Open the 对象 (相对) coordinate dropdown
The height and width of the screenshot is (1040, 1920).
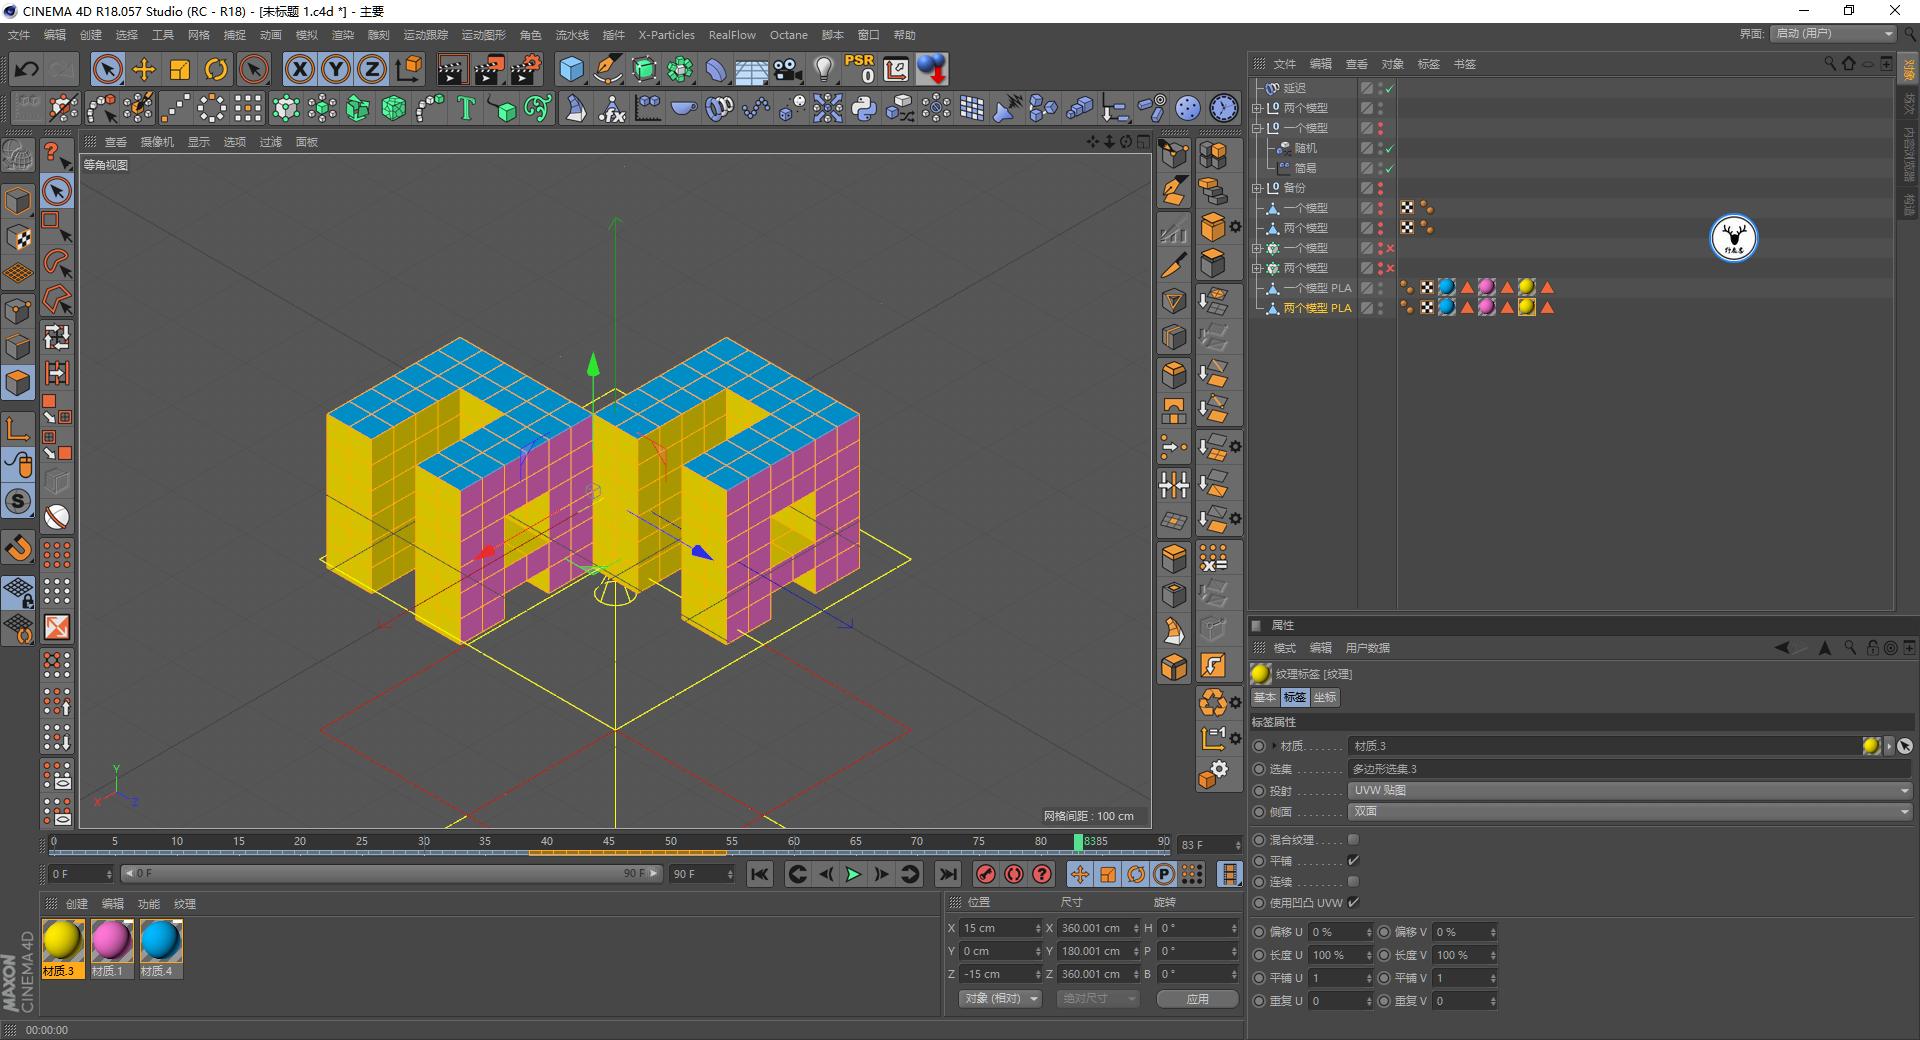click(x=1000, y=999)
